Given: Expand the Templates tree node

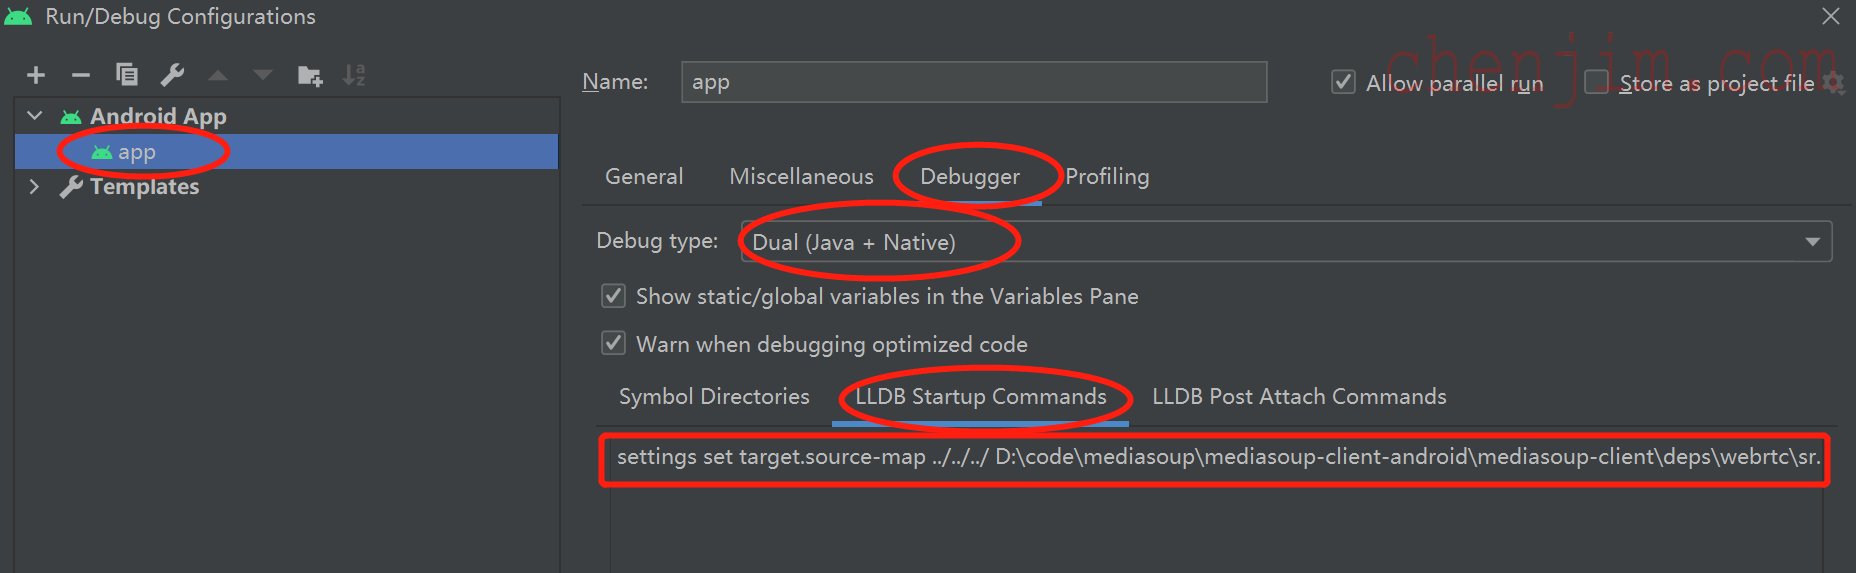Looking at the screenshot, I should (35, 187).
